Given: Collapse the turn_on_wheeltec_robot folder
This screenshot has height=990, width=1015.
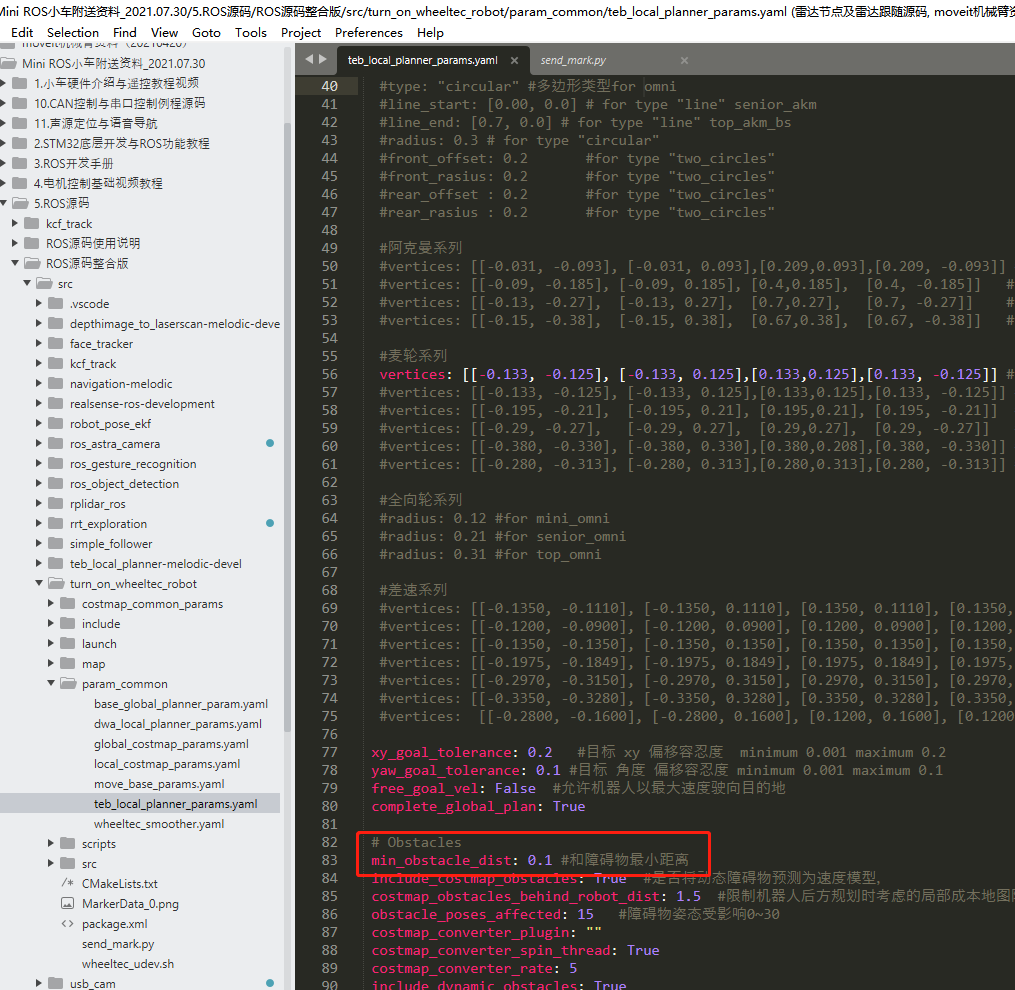Looking at the screenshot, I should 39,583.
